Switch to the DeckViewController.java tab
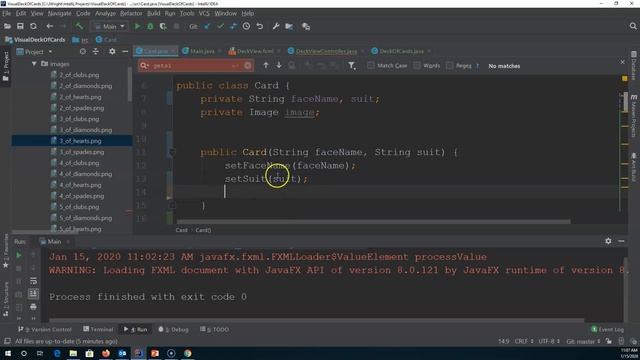Image resolution: width=640 pixels, height=360 pixels. pos(326,51)
